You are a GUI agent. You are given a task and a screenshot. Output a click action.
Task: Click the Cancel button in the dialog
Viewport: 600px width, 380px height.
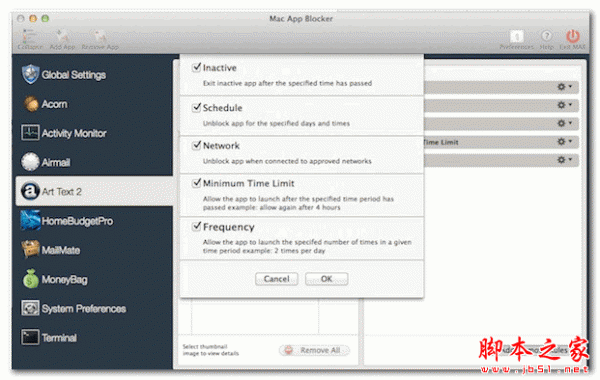pos(276,279)
